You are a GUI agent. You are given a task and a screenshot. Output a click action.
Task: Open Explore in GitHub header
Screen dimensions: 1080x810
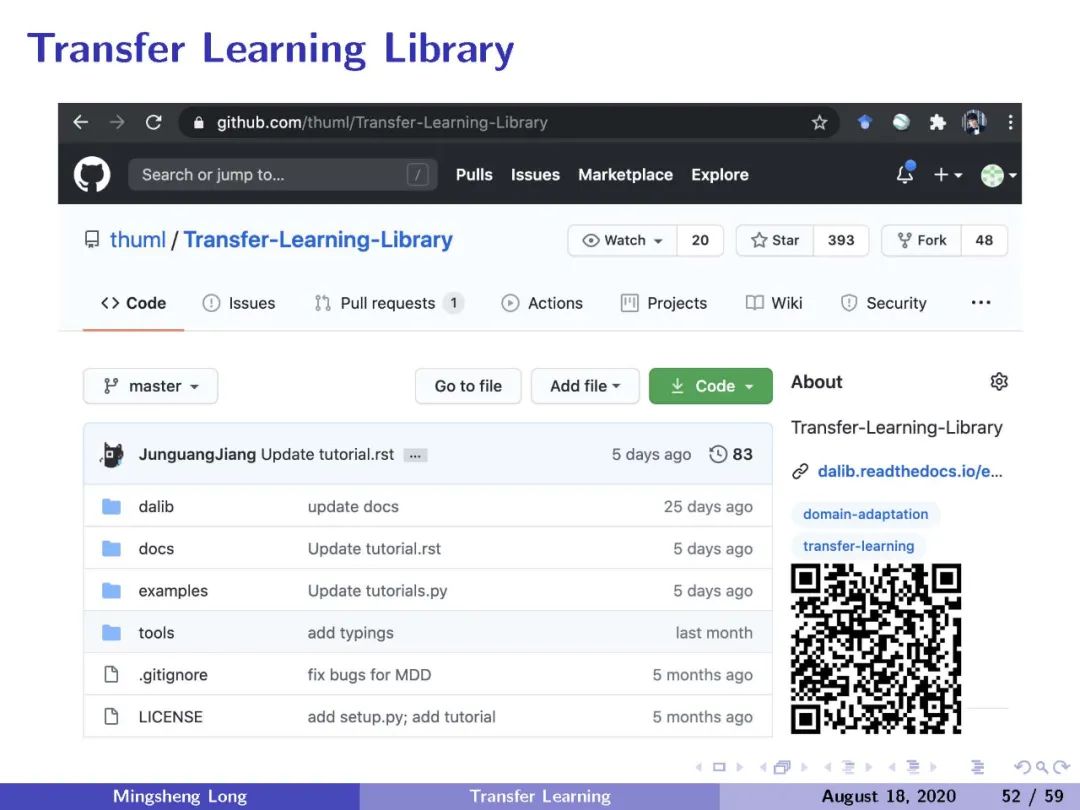point(720,175)
